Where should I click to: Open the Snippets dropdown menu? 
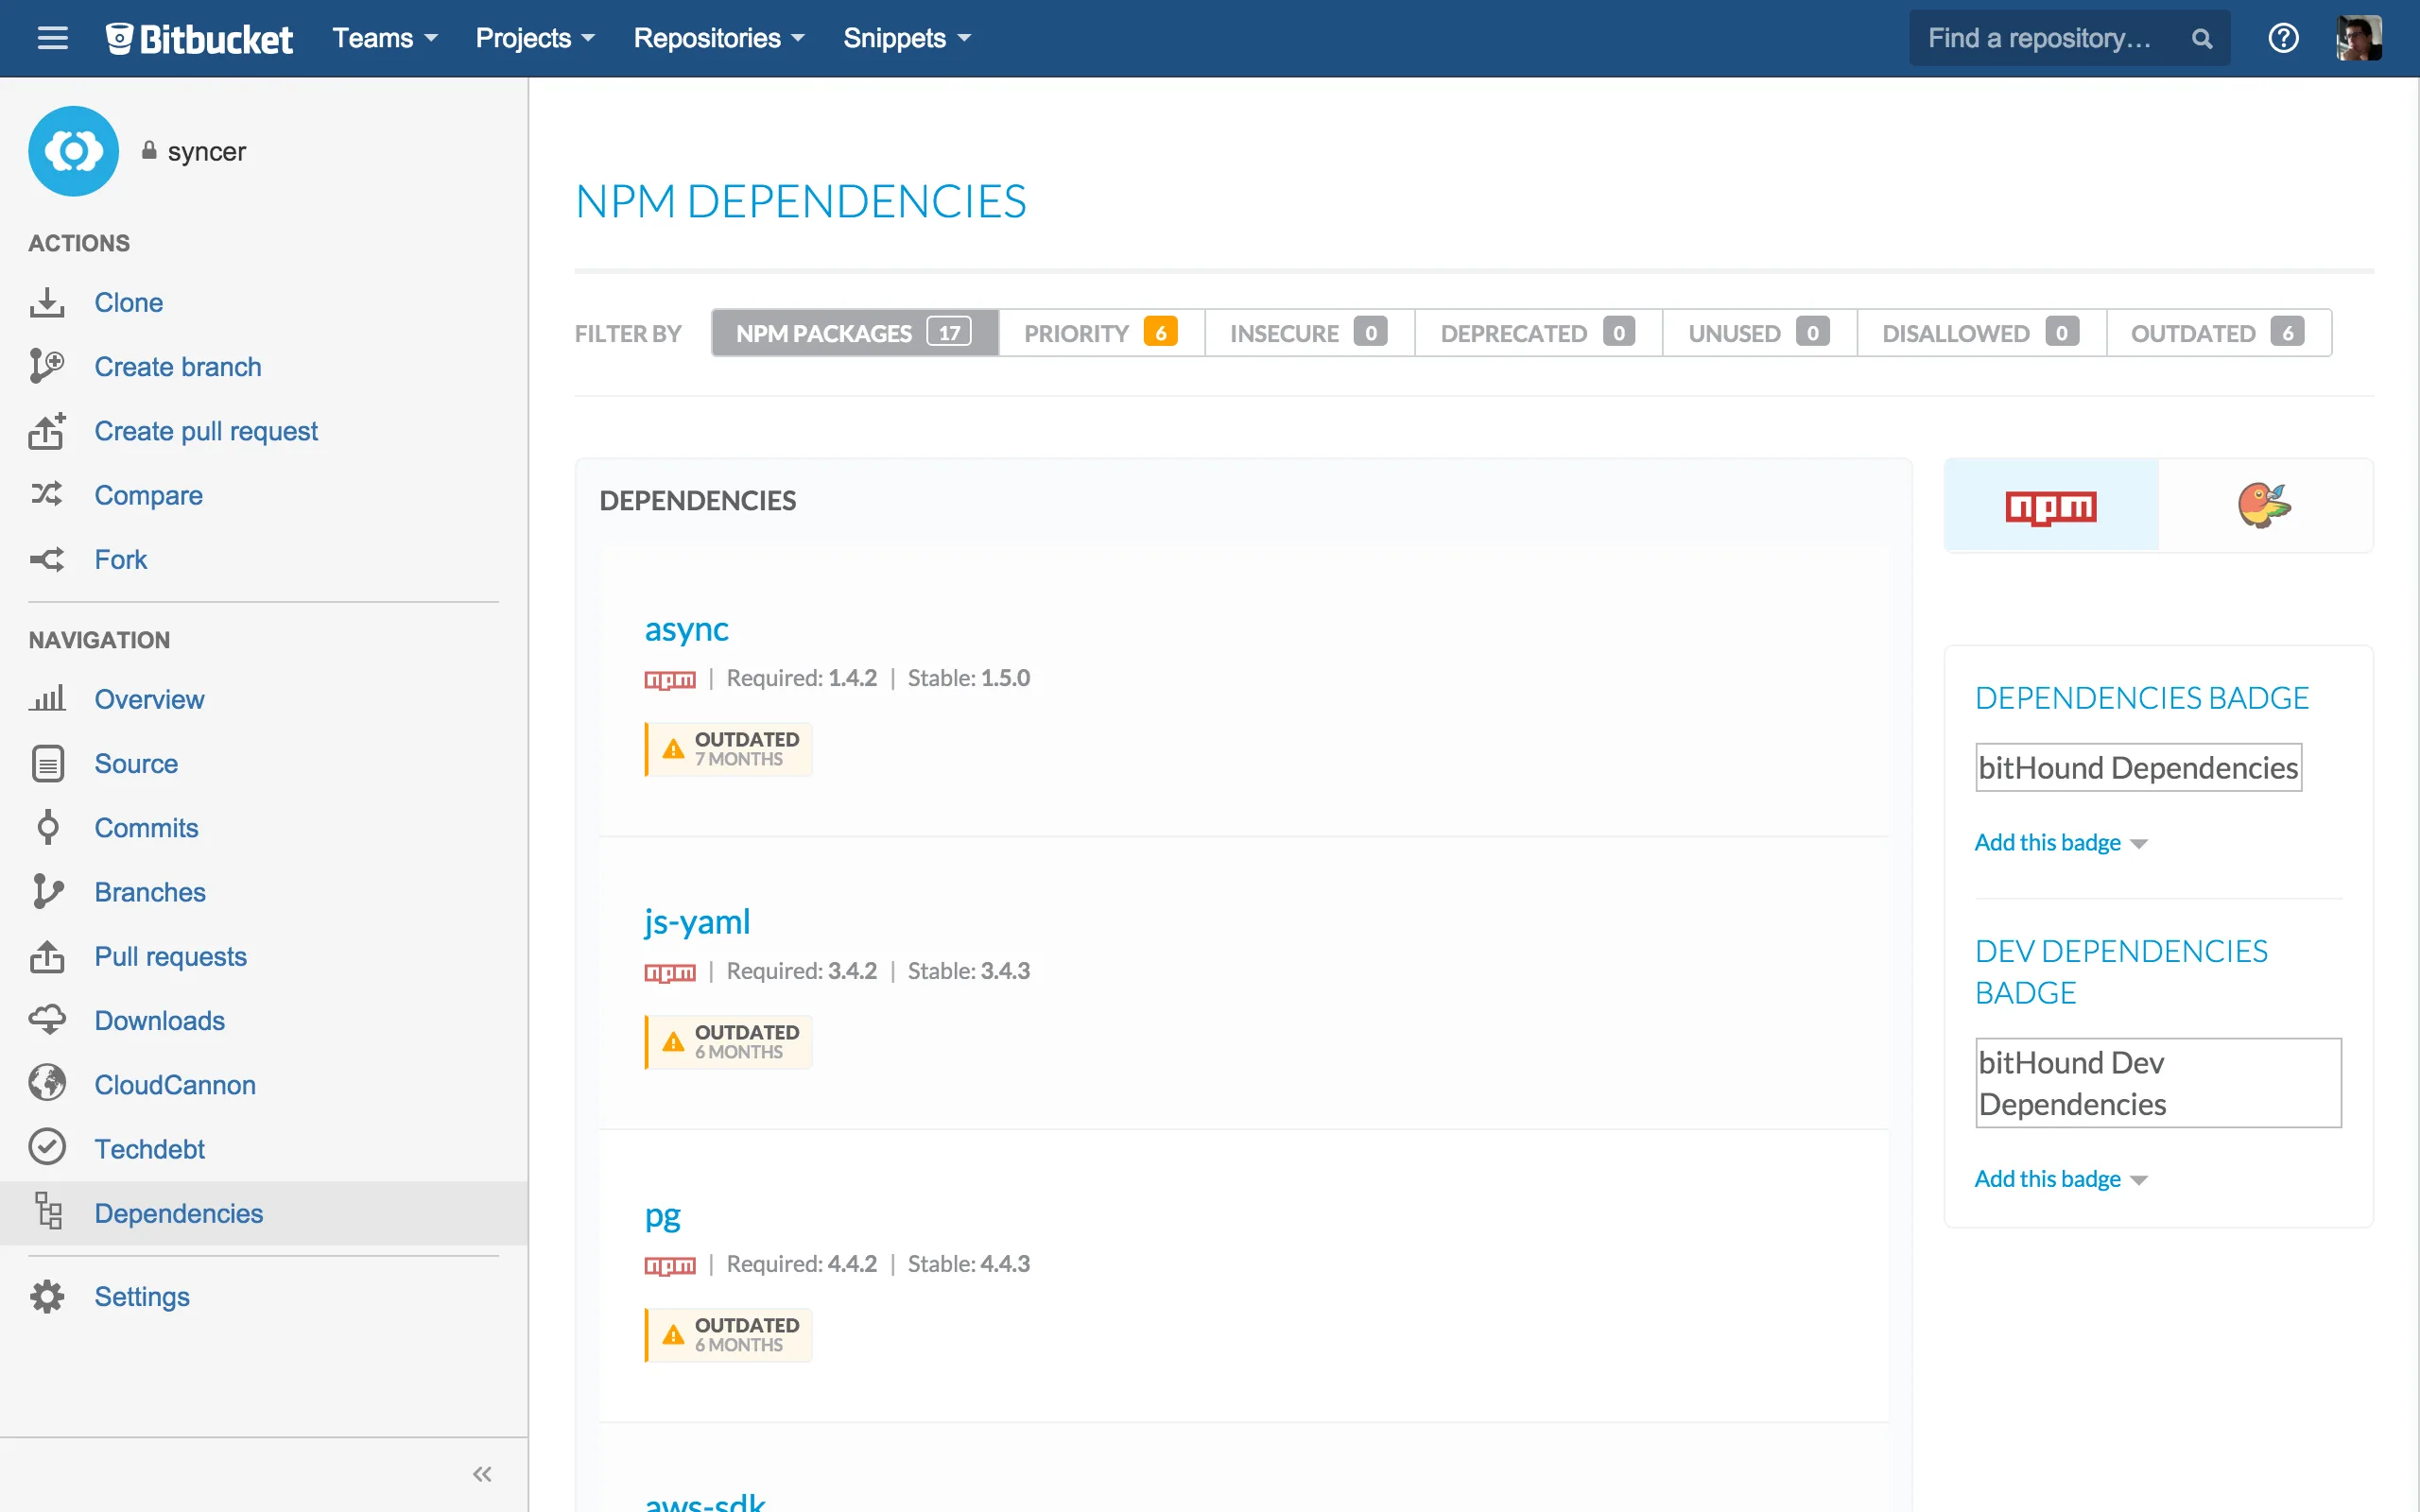coord(907,38)
